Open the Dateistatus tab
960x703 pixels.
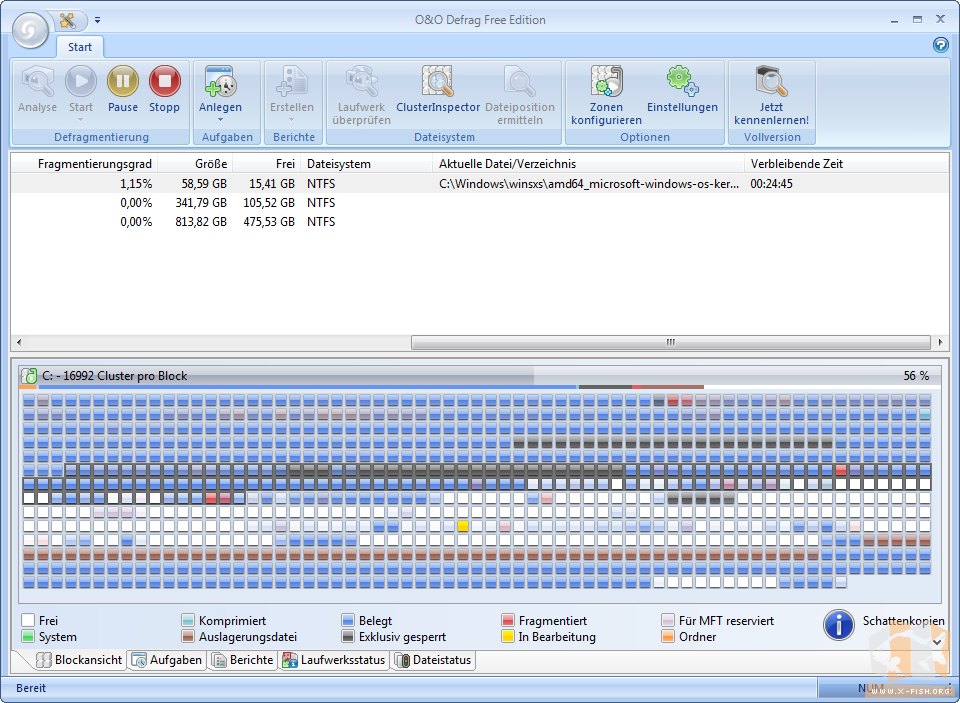(433, 660)
